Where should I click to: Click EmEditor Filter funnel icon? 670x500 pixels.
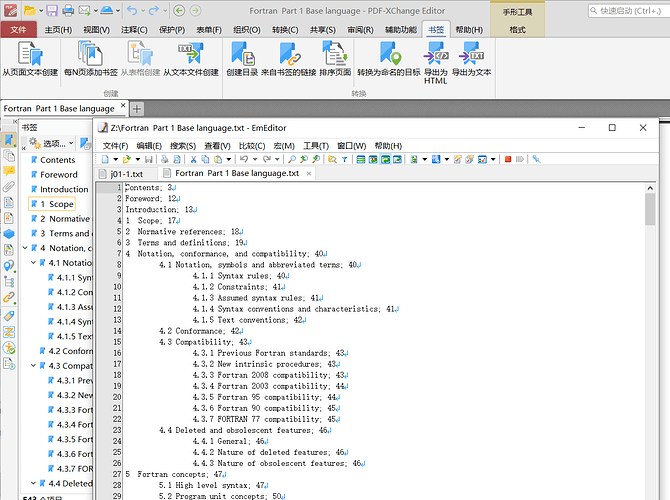pyautogui.click(x=344, y=159)
